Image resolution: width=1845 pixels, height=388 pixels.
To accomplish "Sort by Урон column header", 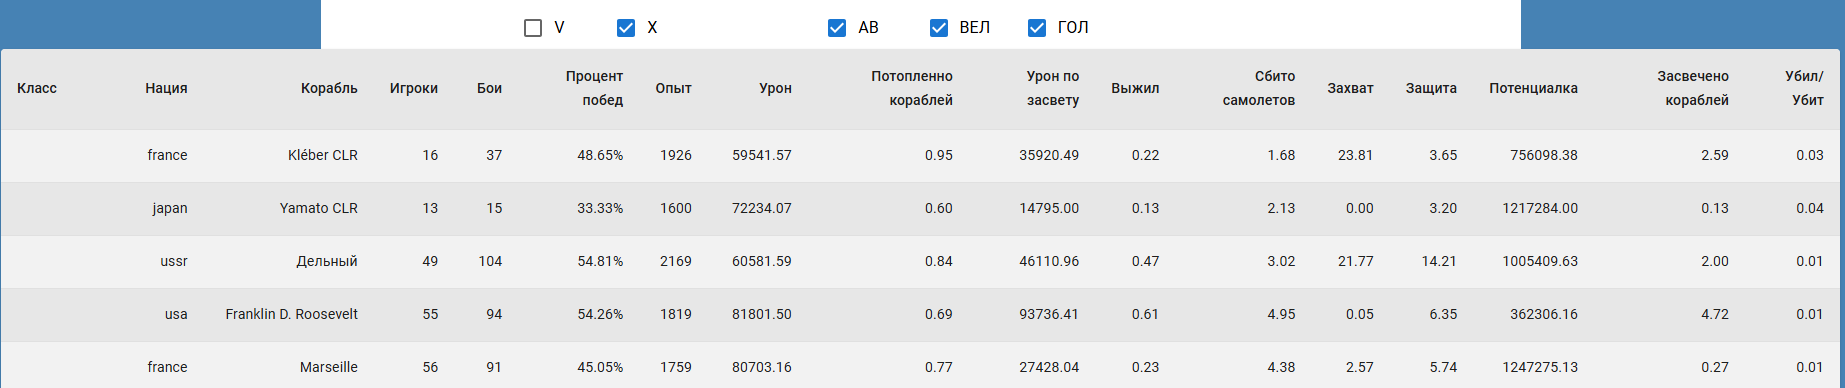I will click(775, 88).
